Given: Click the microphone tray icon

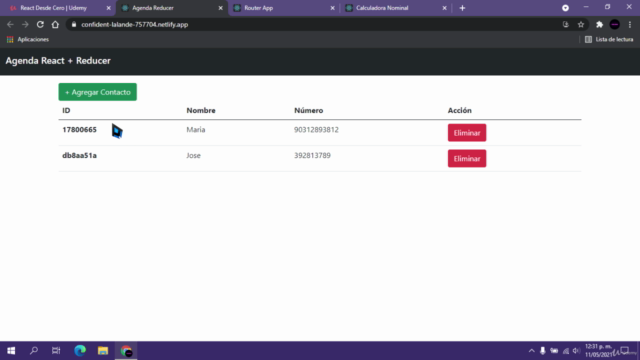Looking at the screenshot, I should tap(542, 351).
